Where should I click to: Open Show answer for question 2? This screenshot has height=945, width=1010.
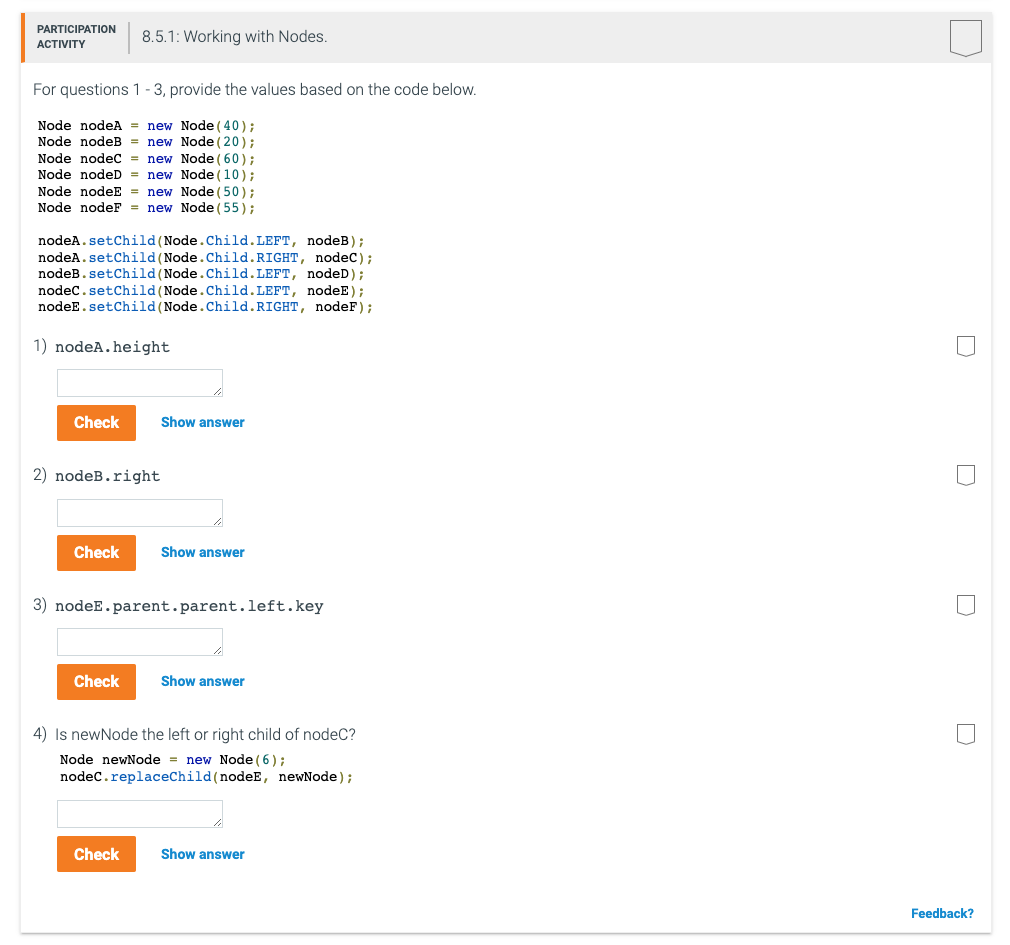click(202, 552)
